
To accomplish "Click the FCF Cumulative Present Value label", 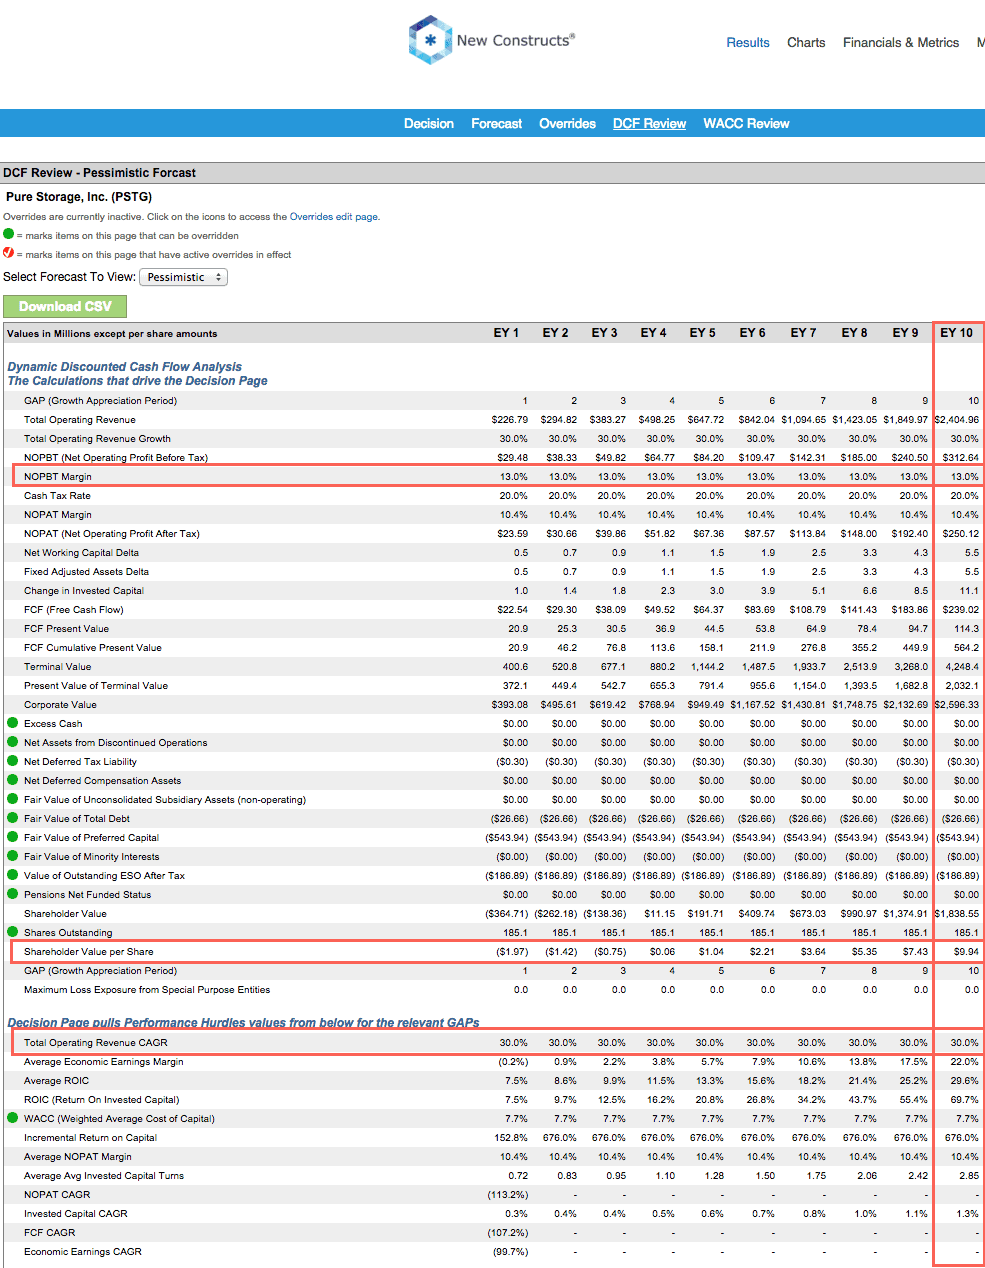I will click(93, 648).
